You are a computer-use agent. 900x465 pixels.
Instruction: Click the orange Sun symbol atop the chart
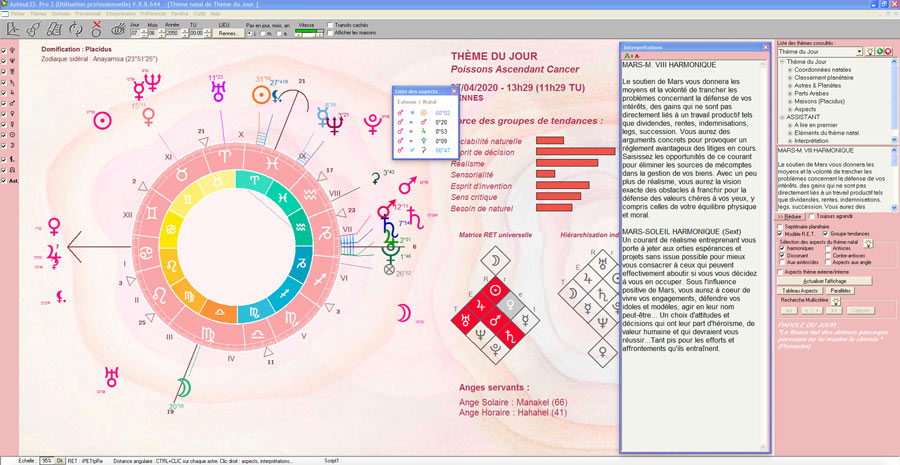(x=261, y=95)
